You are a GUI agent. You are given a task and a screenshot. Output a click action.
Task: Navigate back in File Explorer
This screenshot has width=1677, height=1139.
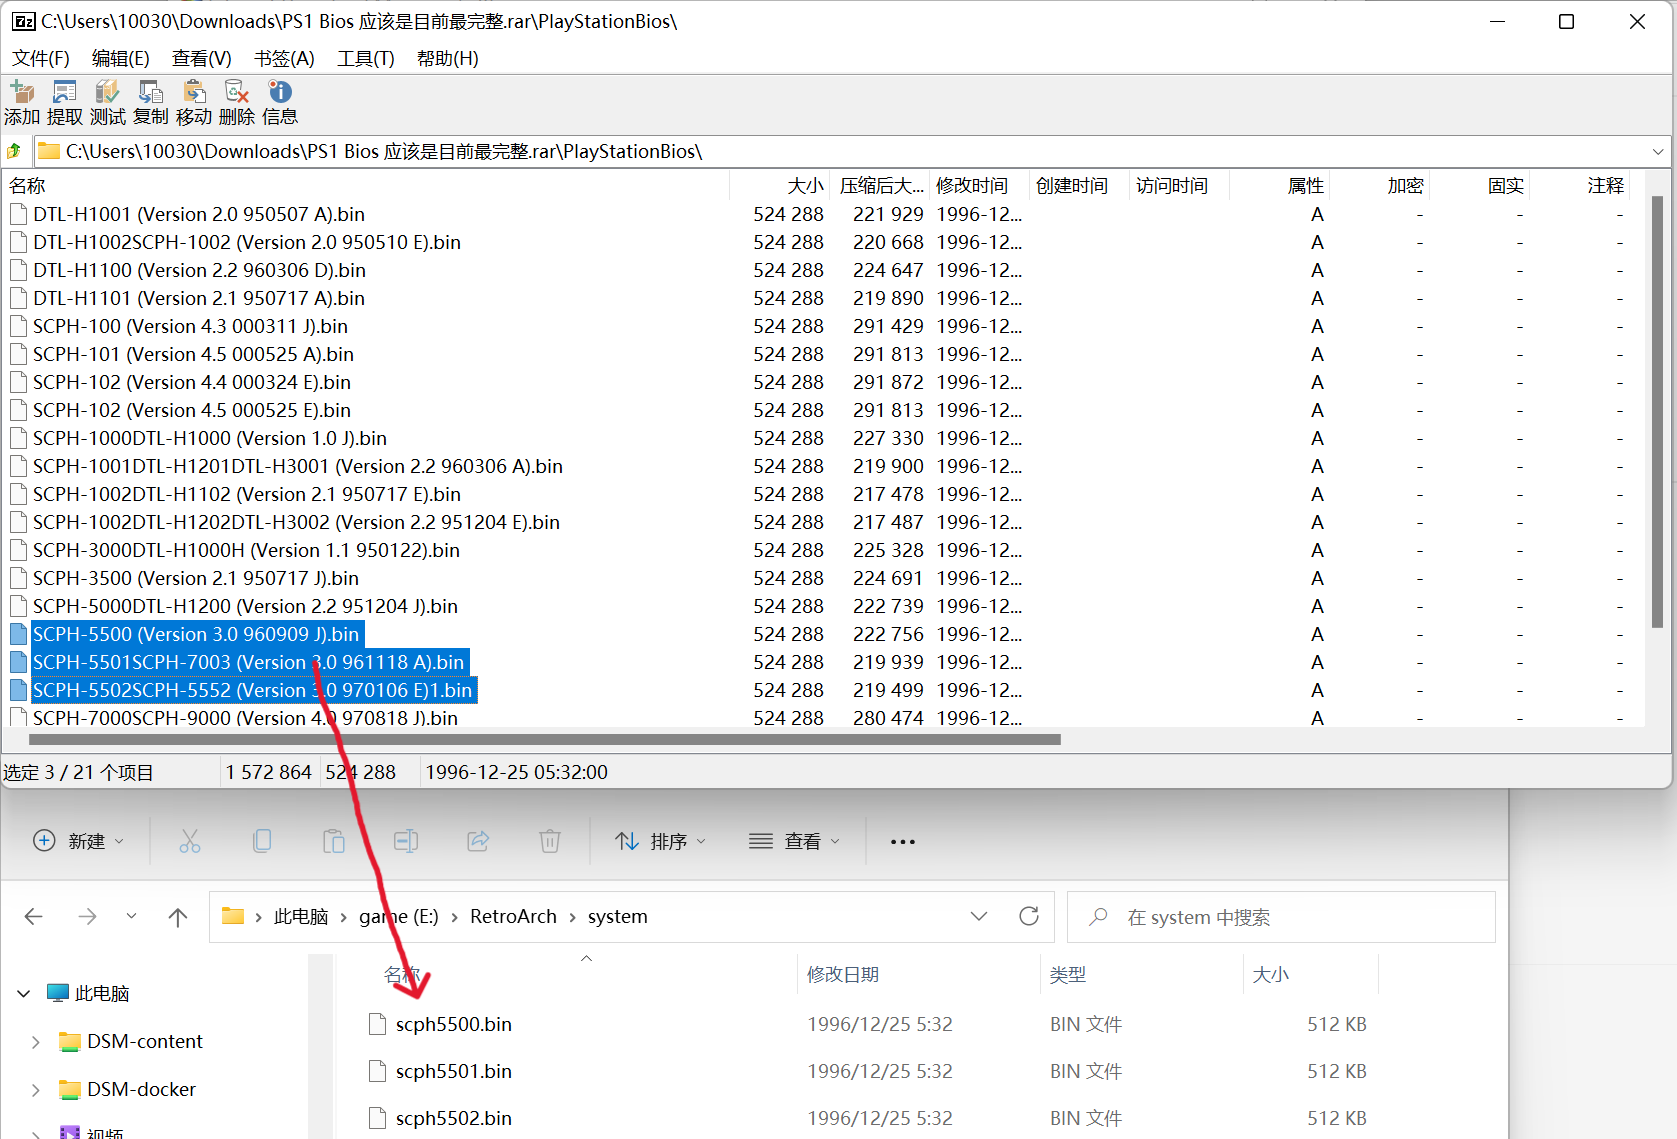point(34,917)
